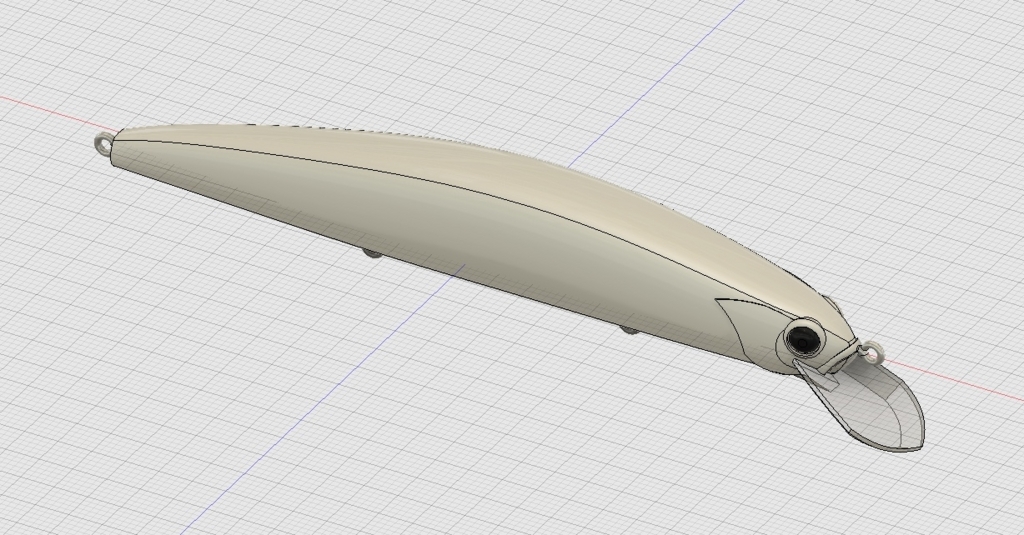
Task: Select the front belly hook hanger
Action: [x=628, y=329]
